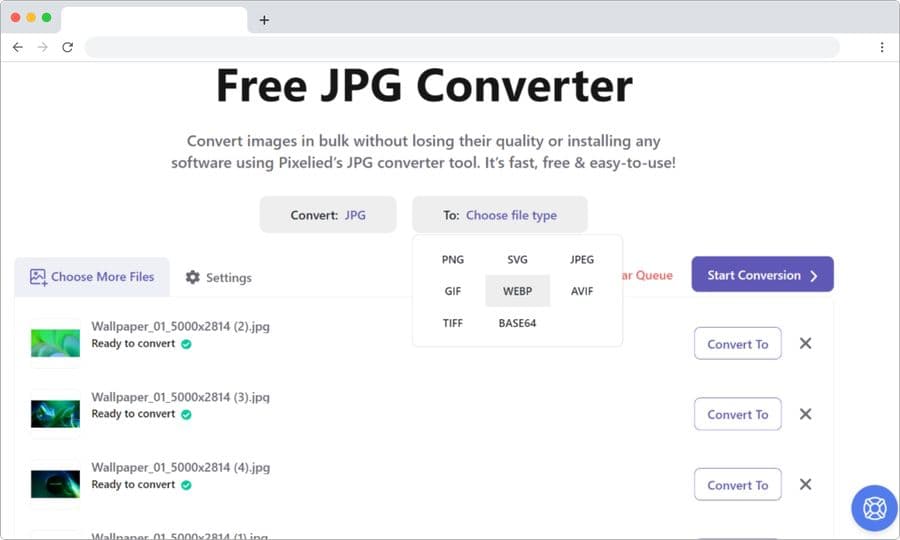This screenshot has width=900, height=540.
Task: Click the help lifebuoy icon
Action: (874, 508)
